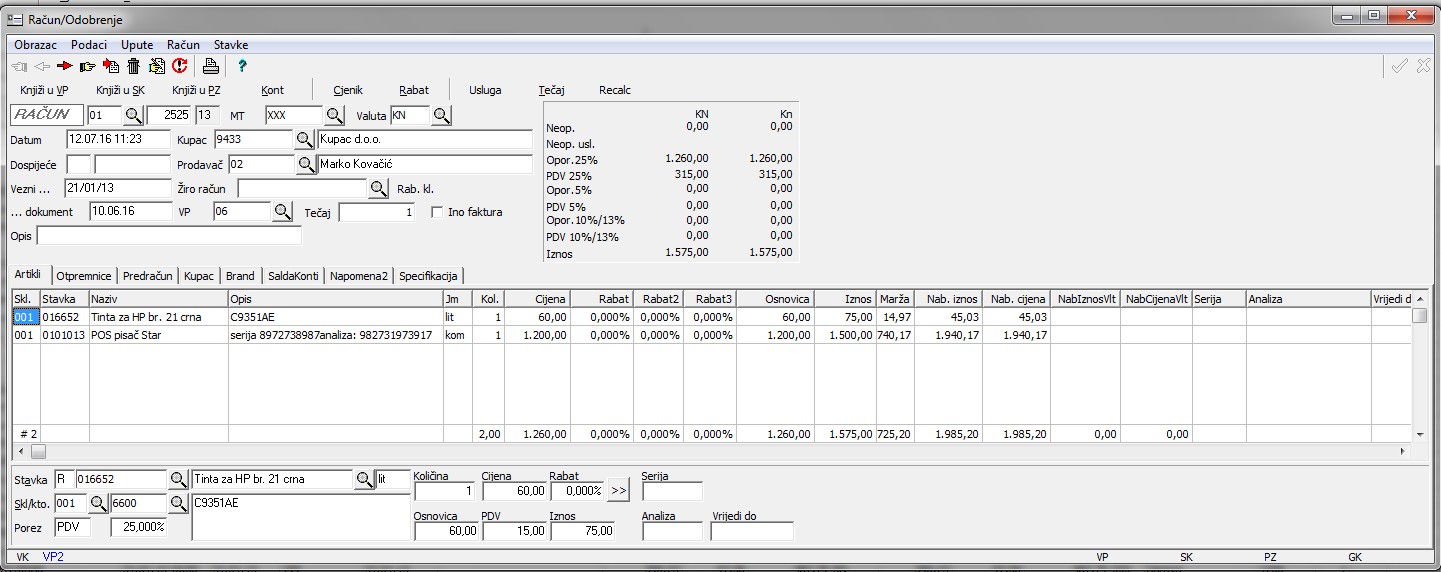Click the >> button next to Rabat field
This screenshot has width=1441, height=572.
pyautogui.click(x=619, y=491)
